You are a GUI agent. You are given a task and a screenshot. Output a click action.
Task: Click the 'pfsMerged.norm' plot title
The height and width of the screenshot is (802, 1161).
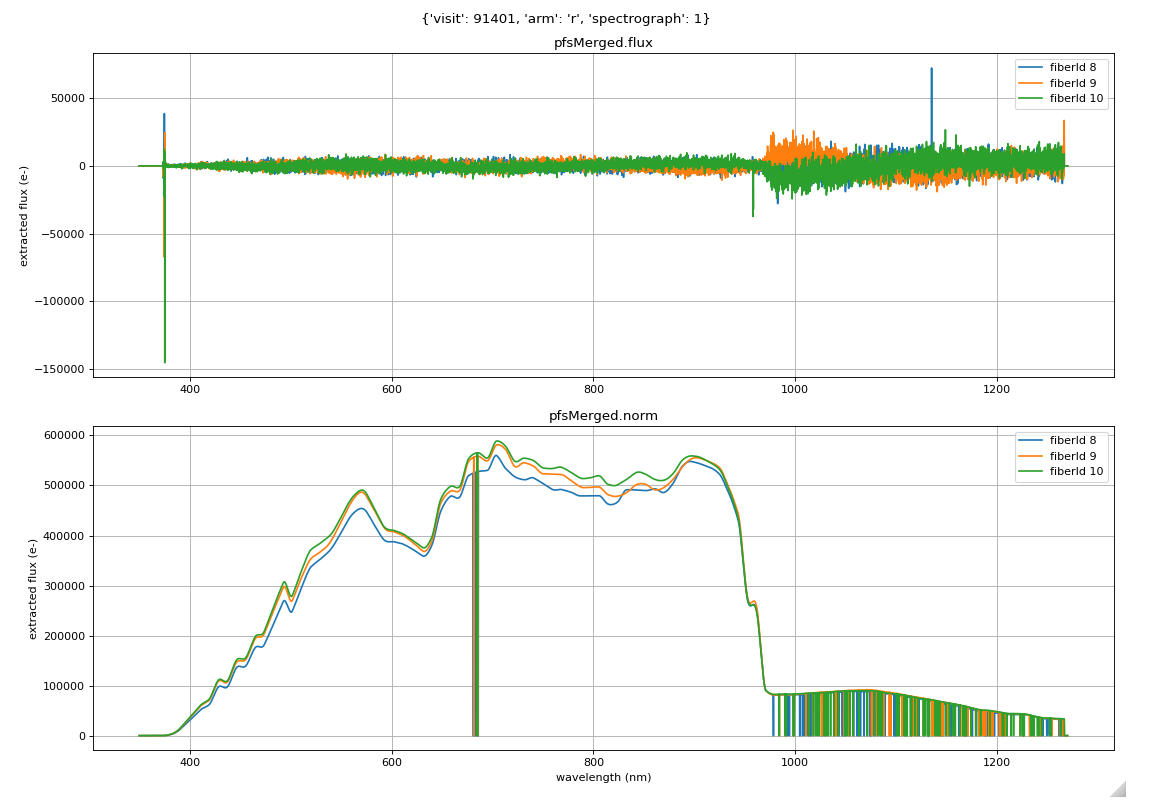tap(603, 416)
